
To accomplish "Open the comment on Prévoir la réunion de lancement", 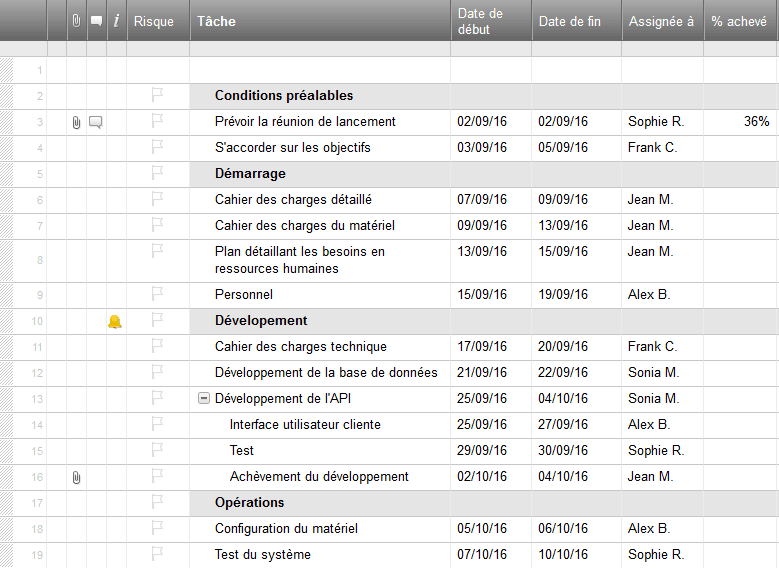I will [96, 122].
